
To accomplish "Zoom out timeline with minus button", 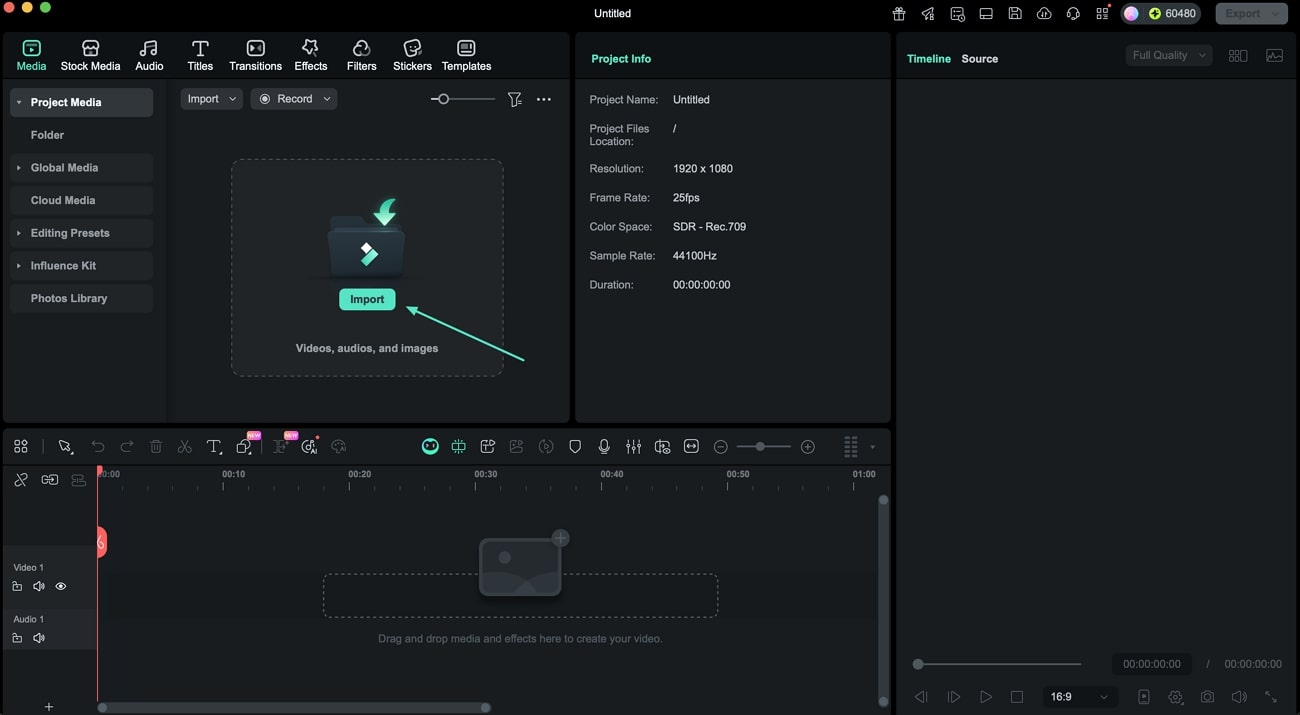I will click(x=721, y=447).
